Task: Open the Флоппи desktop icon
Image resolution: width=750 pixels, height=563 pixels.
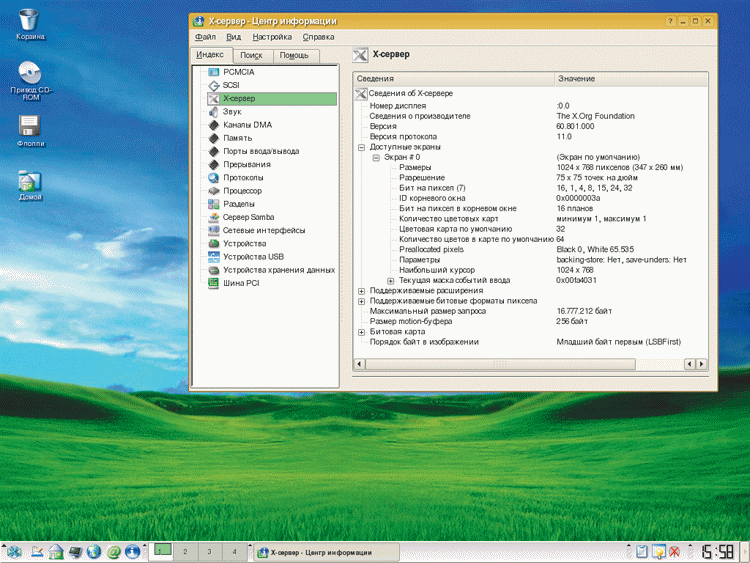Action: coord(29,126)
